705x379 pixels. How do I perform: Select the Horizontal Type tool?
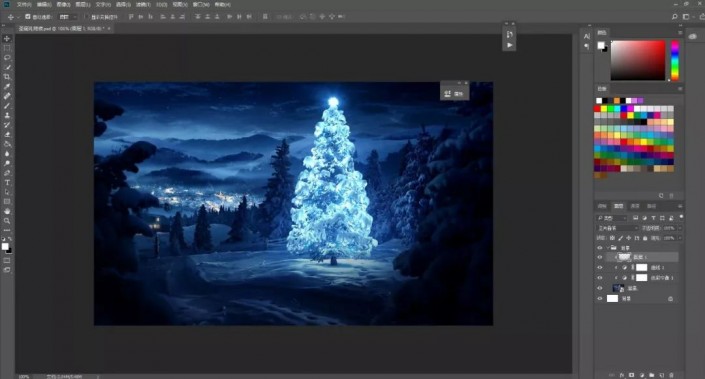point(7,183)
